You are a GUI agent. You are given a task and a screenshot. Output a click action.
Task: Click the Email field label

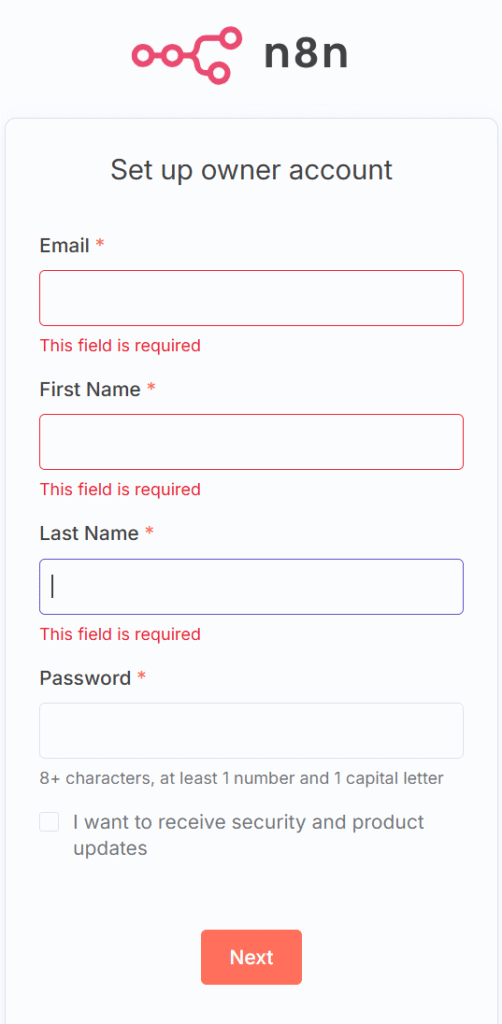tap(65, 246)
